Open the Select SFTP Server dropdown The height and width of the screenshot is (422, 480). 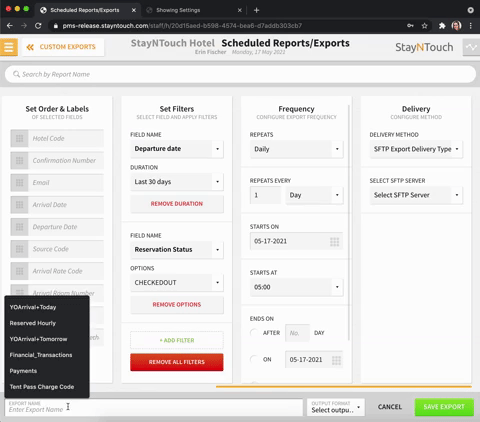tap(416, 195)
